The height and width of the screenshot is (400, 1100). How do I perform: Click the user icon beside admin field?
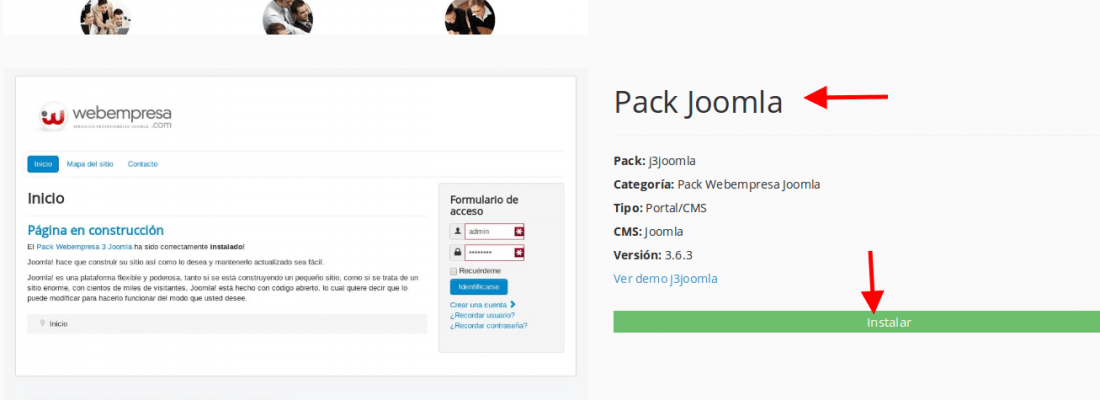(457, 232)
